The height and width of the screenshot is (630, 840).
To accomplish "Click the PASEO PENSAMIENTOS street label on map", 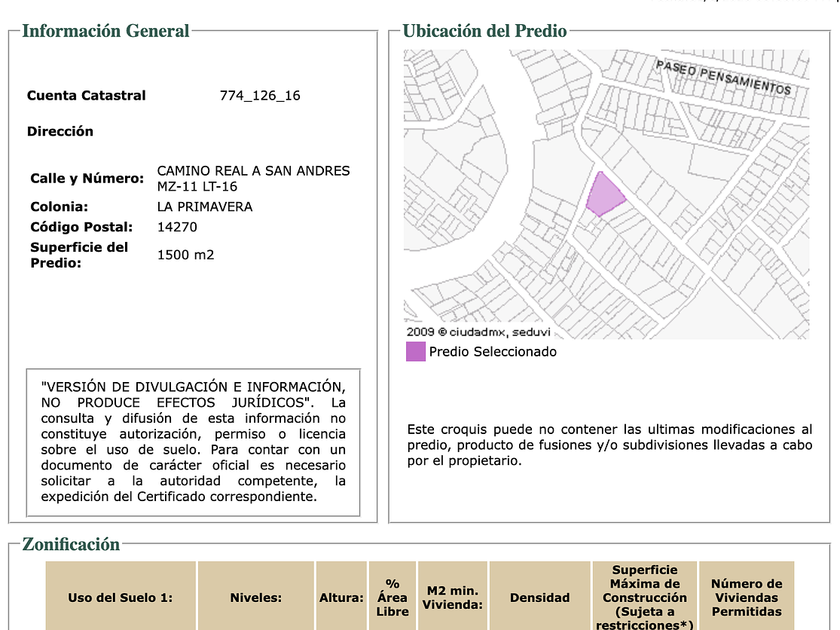I will (x=723, y=78).
